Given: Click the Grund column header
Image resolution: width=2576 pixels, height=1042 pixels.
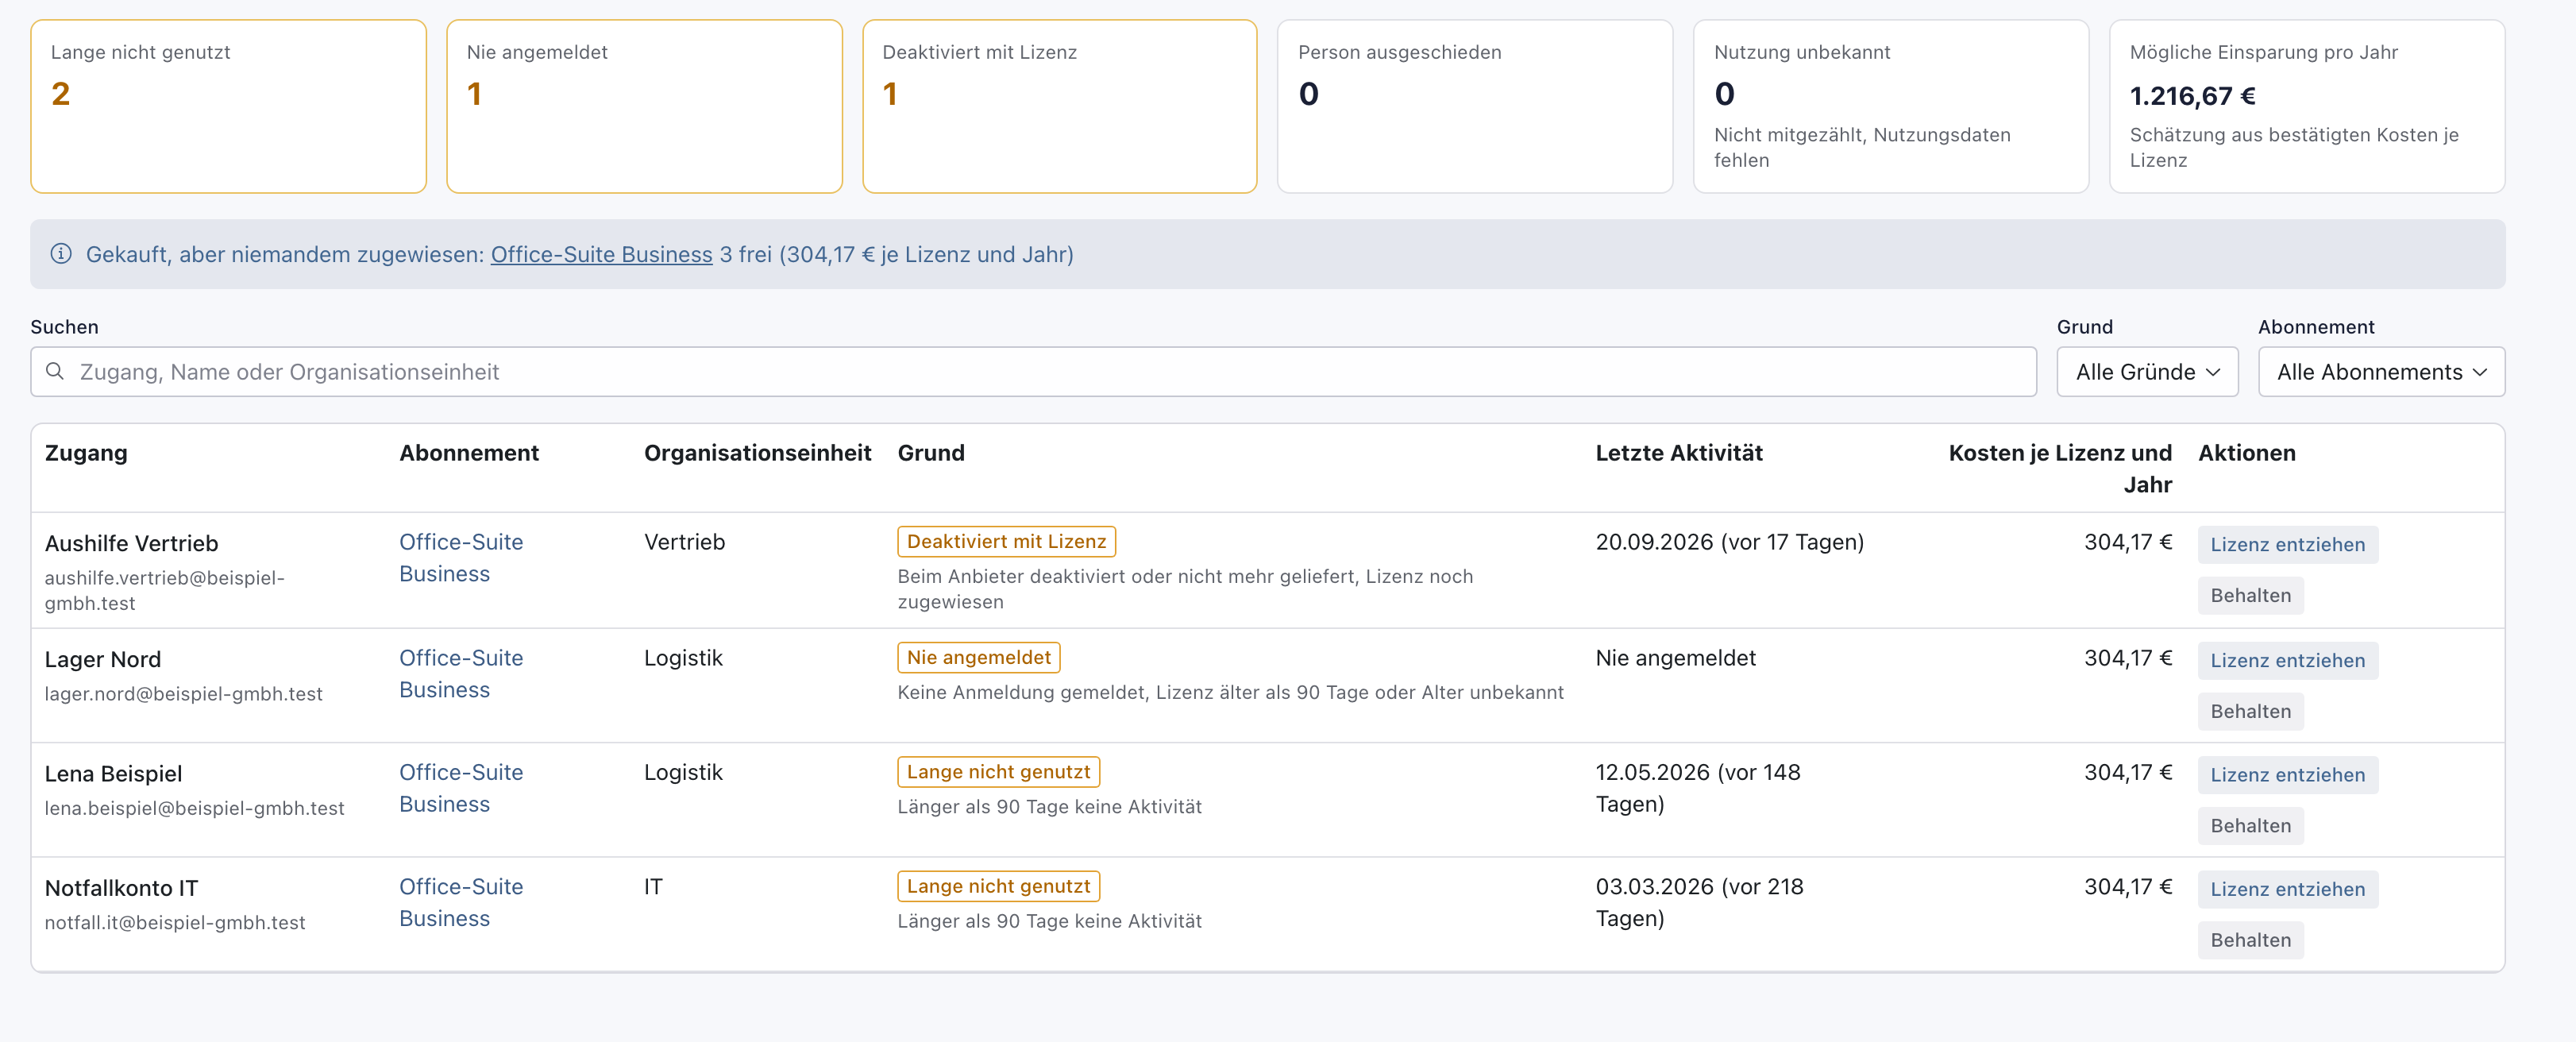Looking at the screenshot, I should [930, 453].
